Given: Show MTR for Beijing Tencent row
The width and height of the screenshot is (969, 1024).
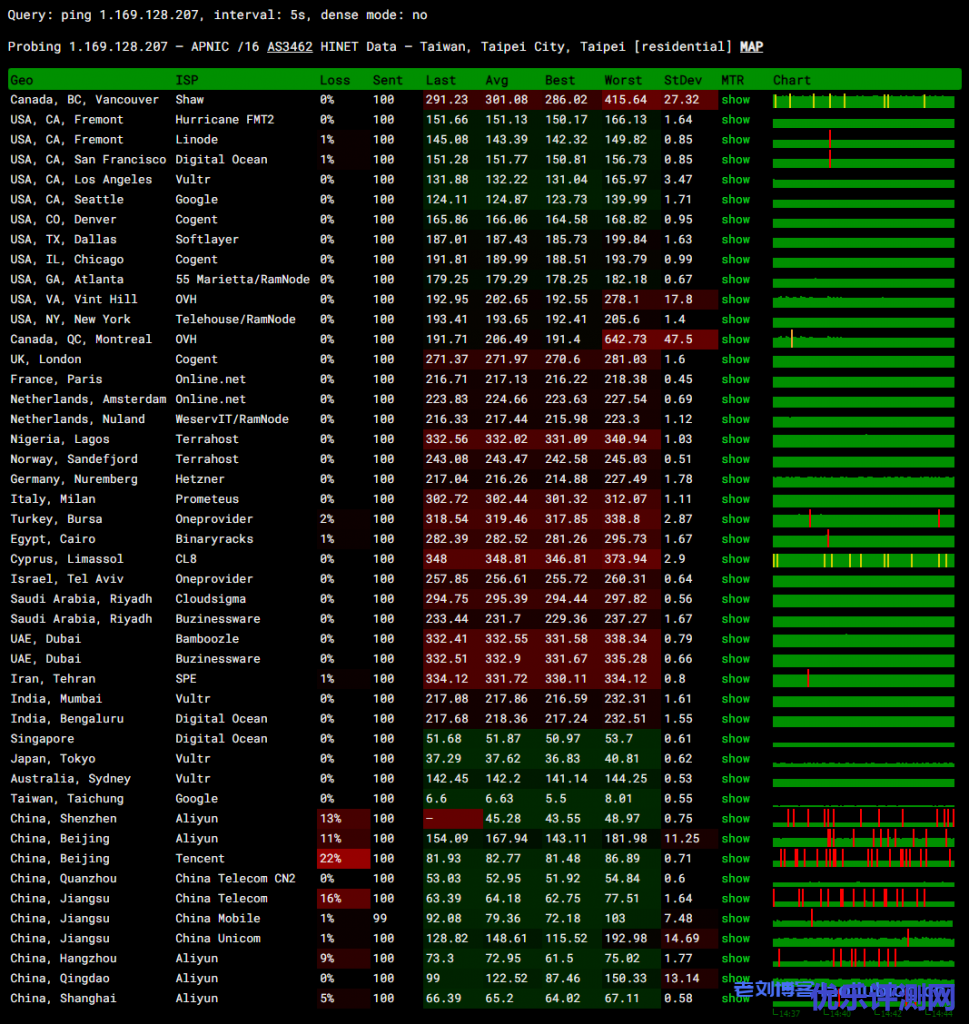Looking at the screenshot, I should point(735,859).
